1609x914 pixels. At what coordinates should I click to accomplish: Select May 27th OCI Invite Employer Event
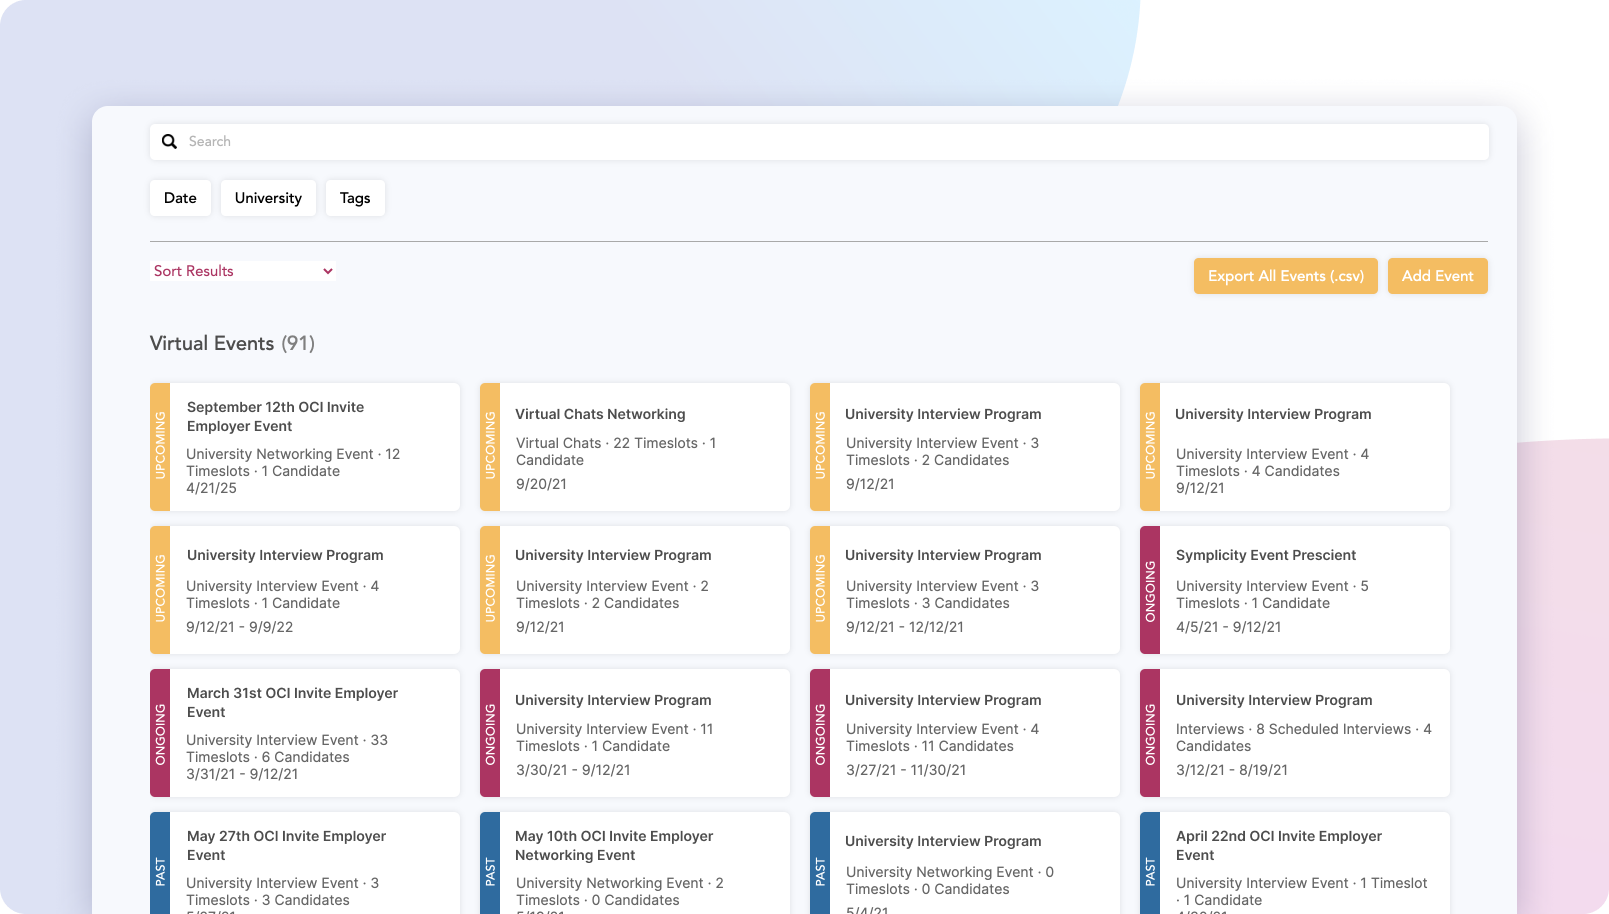pyautogui.click(x=286, y=845)
